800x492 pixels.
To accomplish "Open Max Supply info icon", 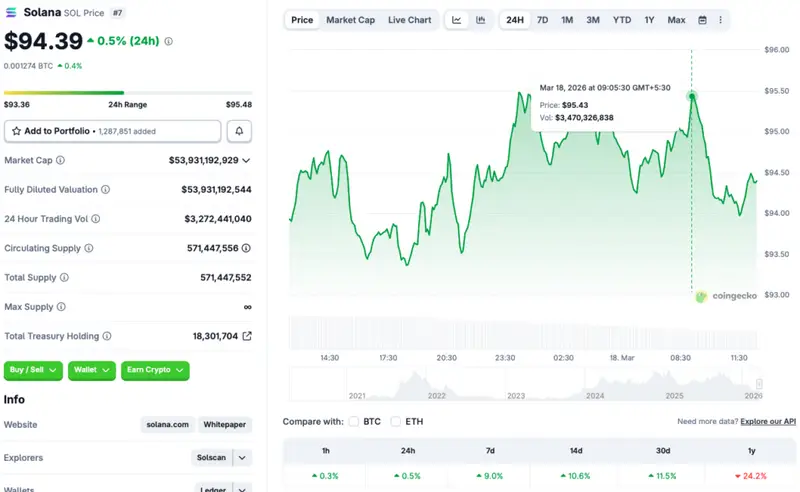I will pyautogui.click(x=61, y=307).
